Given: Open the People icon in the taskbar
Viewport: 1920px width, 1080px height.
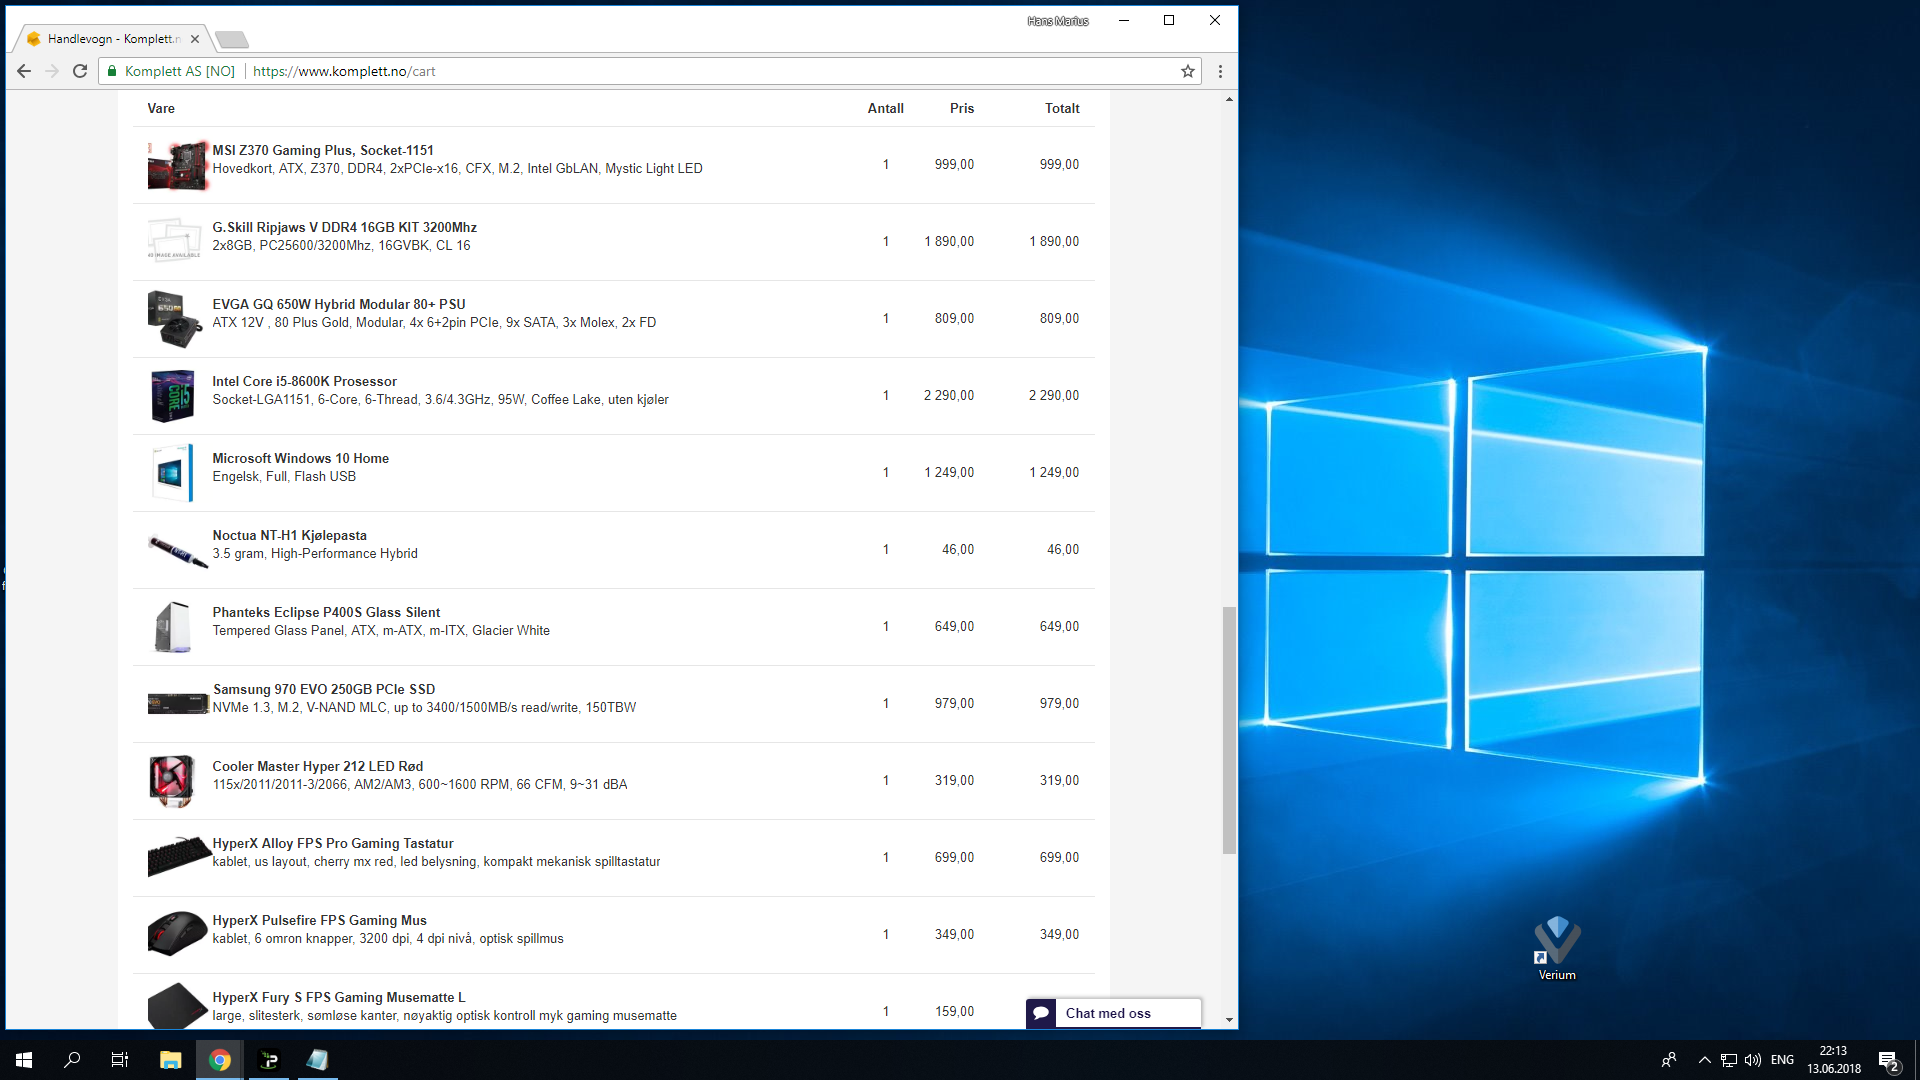Looking at the screenshot, I should tap(1668, 1060).
